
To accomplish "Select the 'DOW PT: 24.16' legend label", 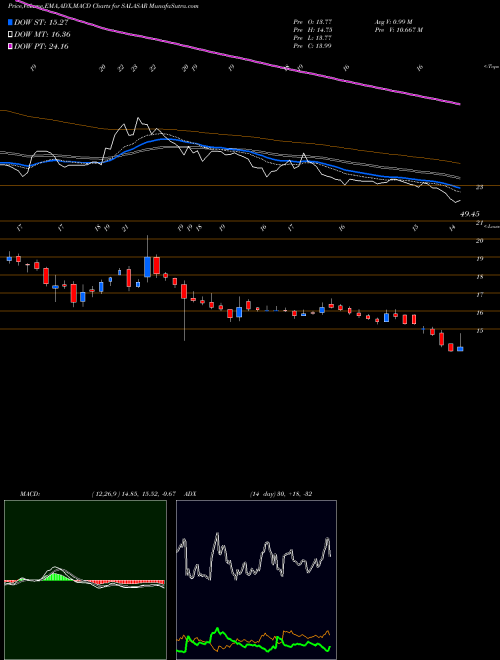I will (42, 46).
